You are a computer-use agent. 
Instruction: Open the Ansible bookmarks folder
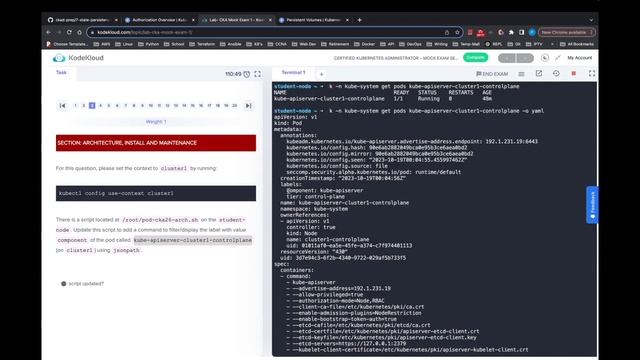click(231, 44)
